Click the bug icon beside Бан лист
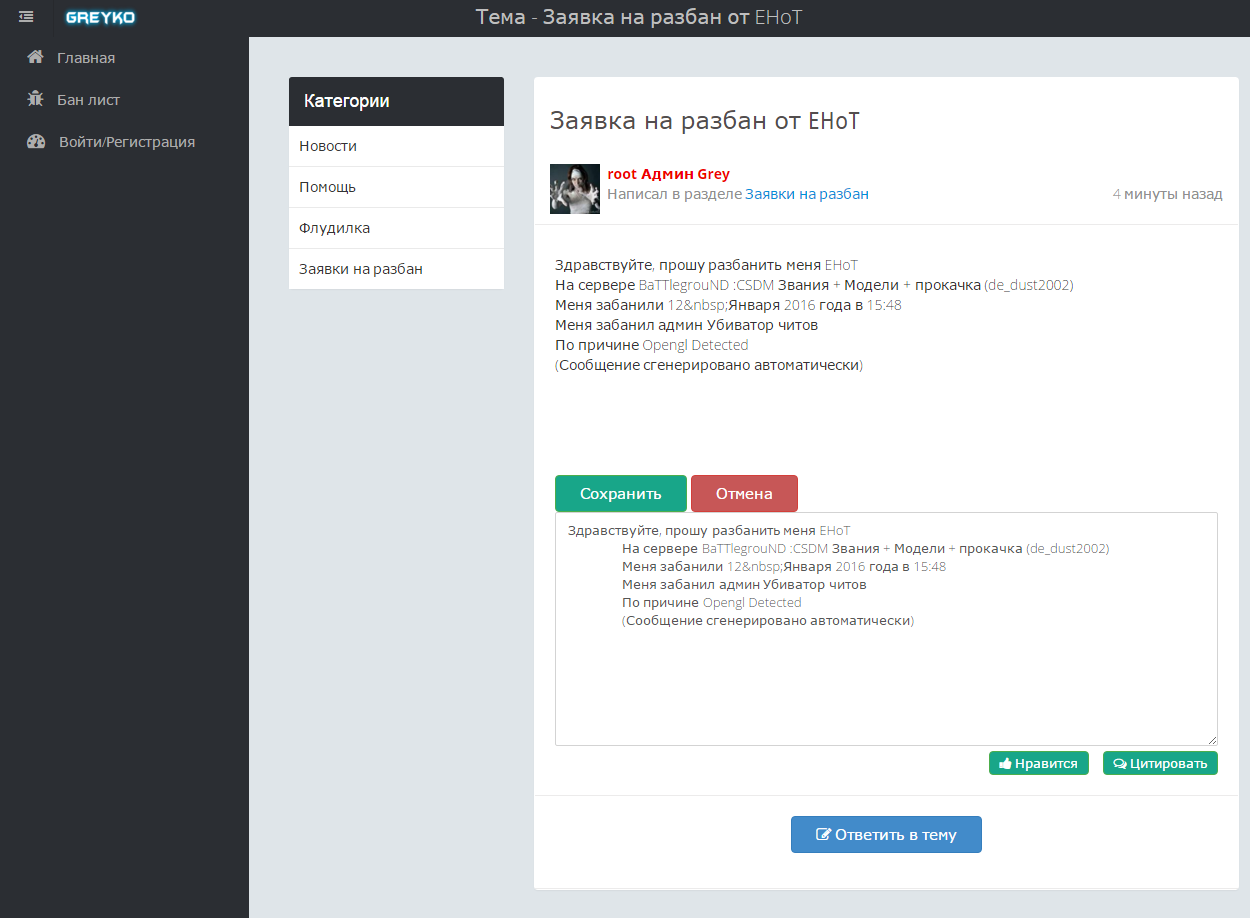The width and height of the screenshot is (1250, 918). (36, 99)
